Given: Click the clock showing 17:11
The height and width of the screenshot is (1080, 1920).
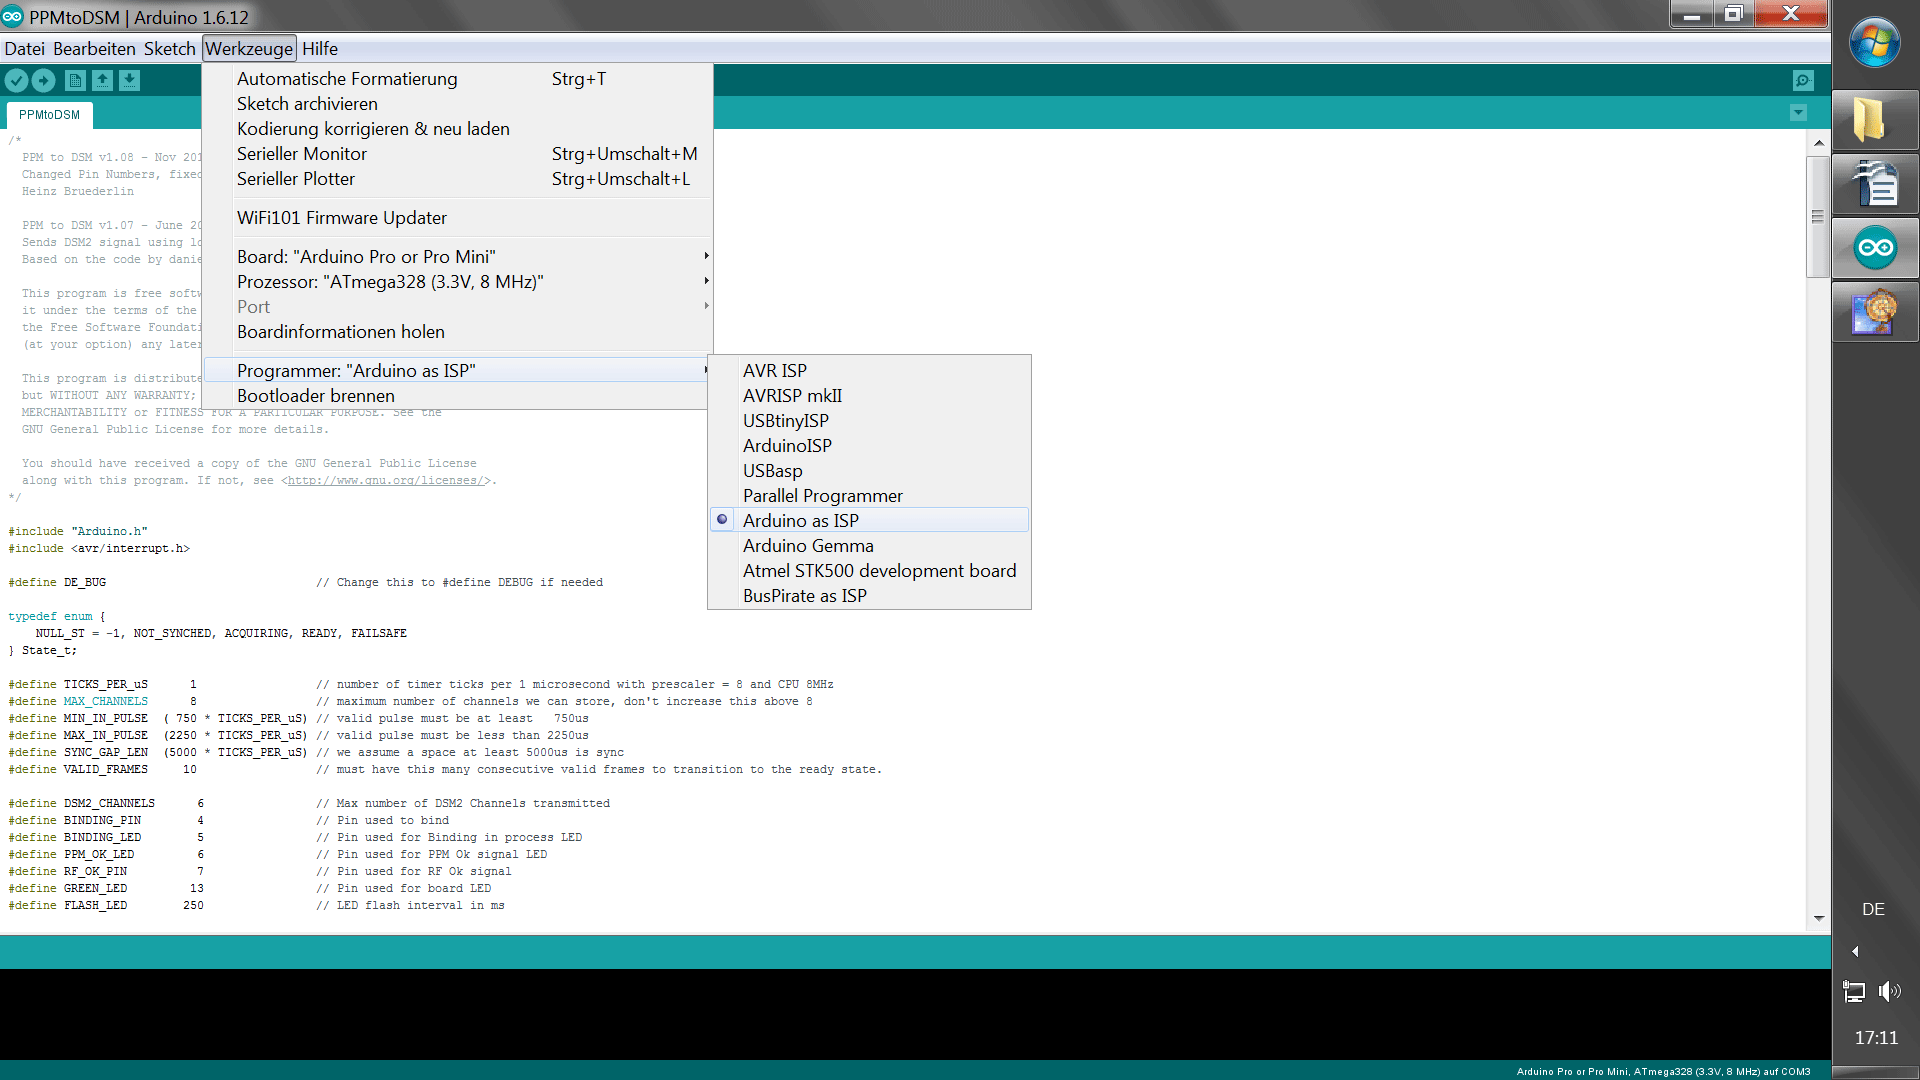Looking at the screenshot, I should click(1876, 1038).
